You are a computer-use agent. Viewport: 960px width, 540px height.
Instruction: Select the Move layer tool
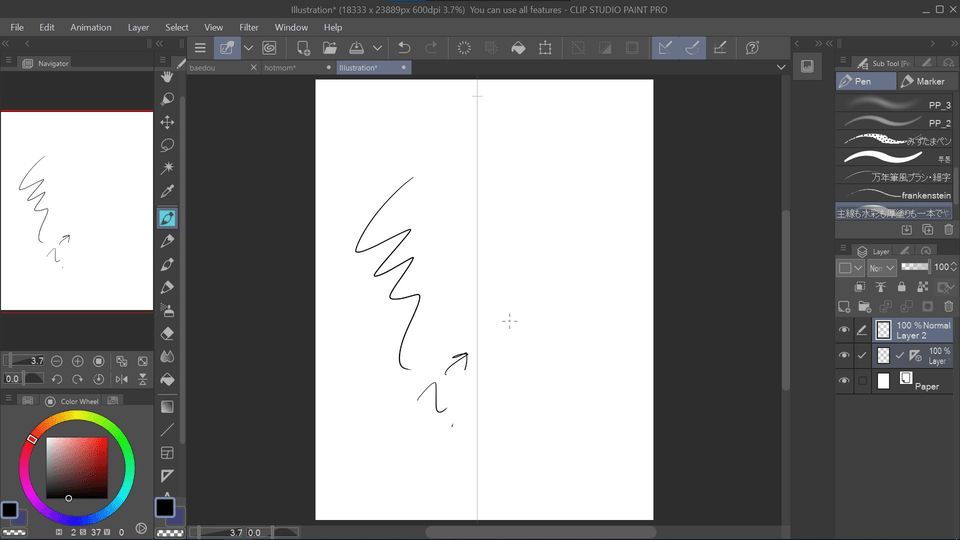167,122
